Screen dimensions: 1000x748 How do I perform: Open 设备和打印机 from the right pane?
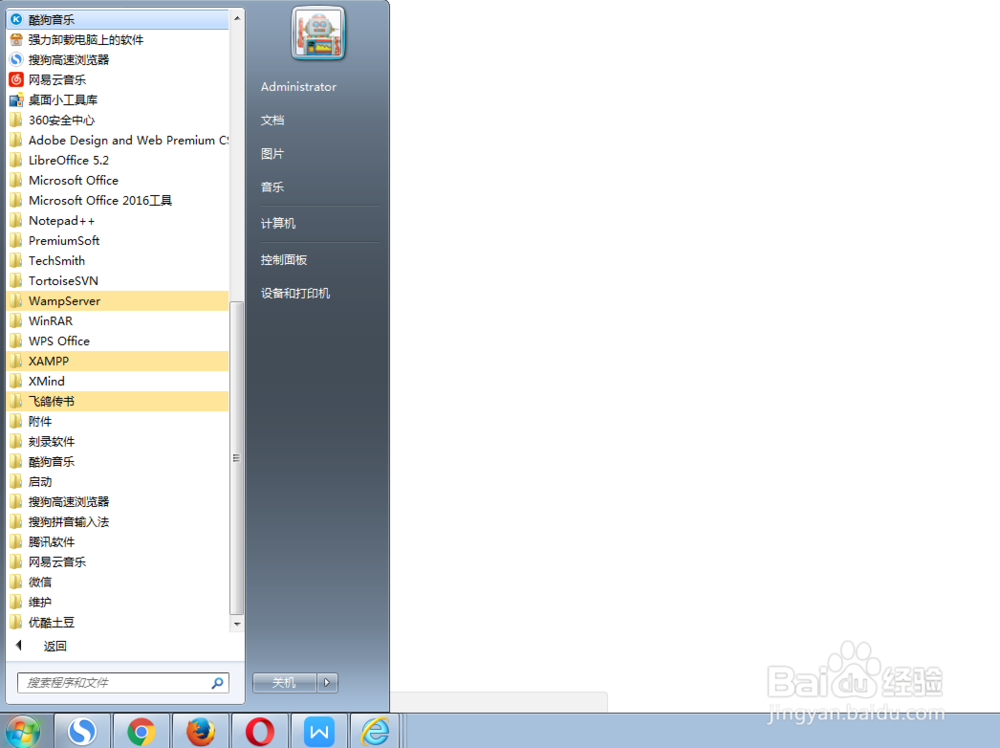(x=295, y=293)
